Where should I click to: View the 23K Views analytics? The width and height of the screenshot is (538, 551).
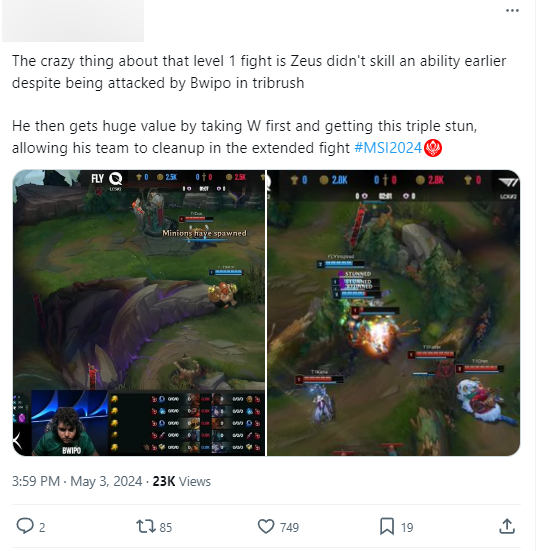tap(182, 481)
